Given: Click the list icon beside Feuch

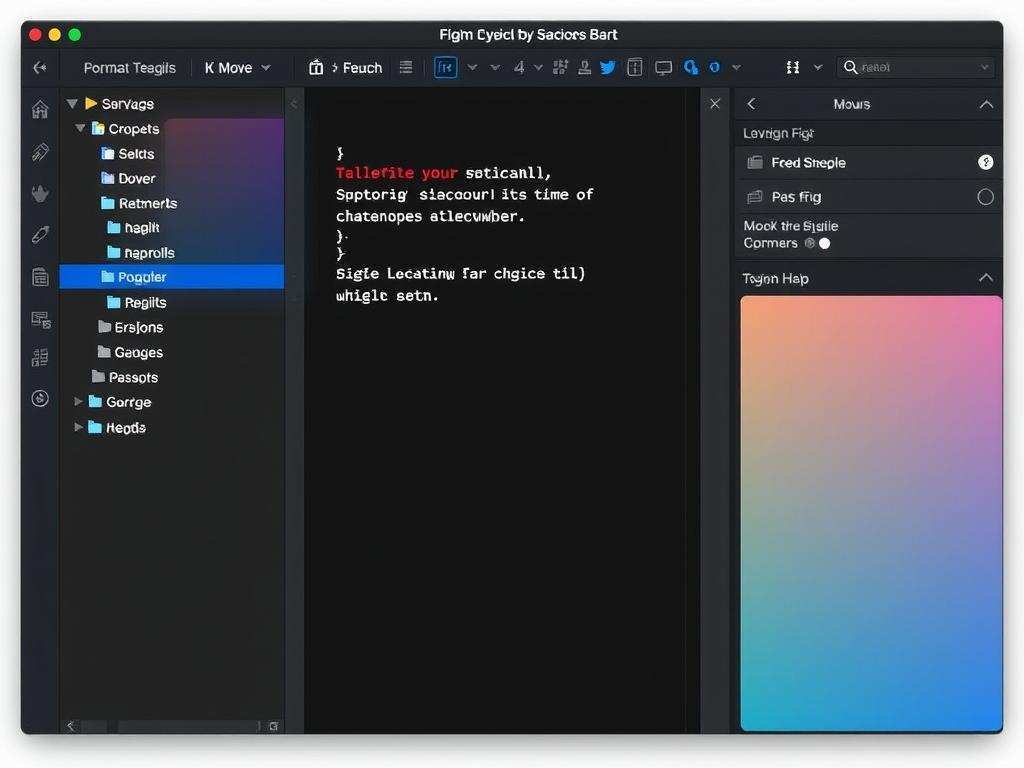Looking at the screenshot, I should click(405, 67).
